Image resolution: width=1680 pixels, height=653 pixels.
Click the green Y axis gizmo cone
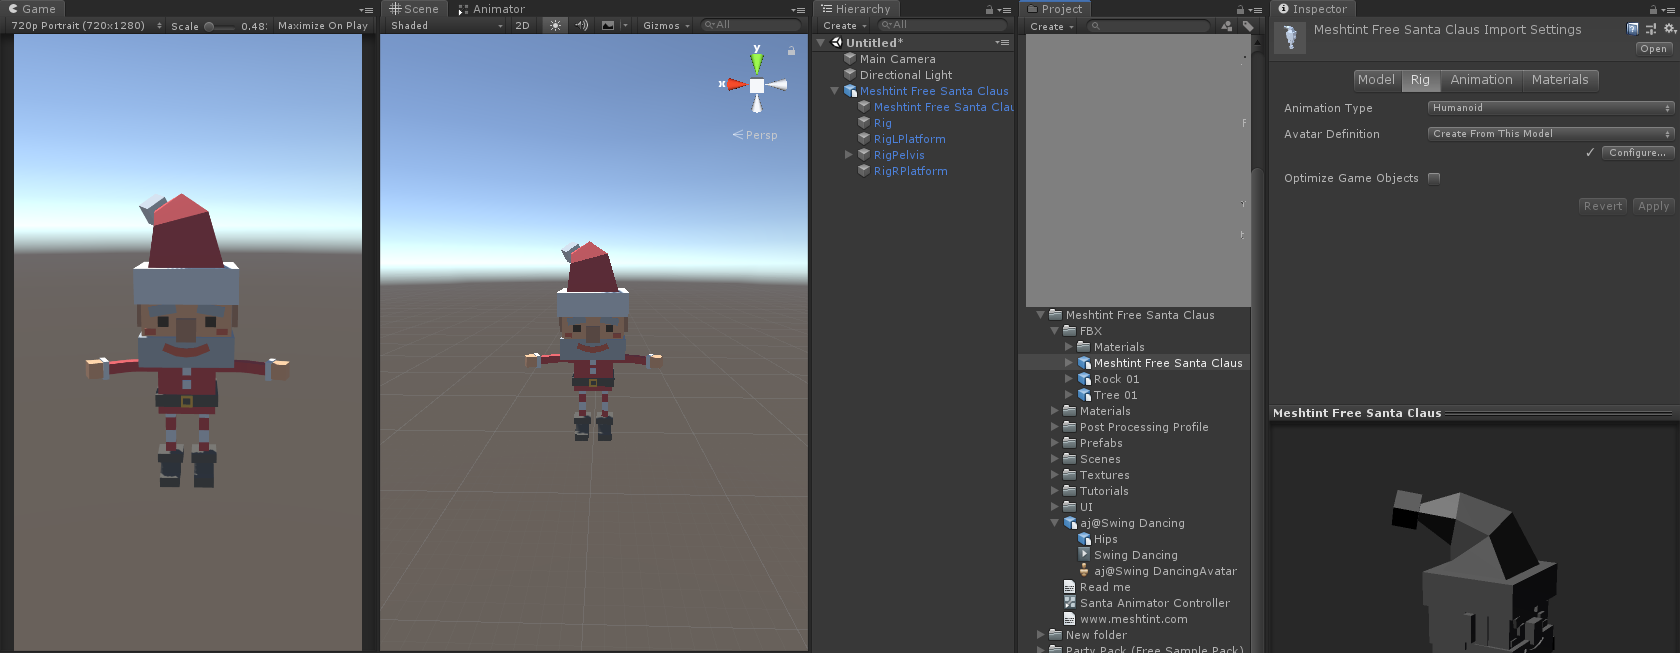point(757,62)
